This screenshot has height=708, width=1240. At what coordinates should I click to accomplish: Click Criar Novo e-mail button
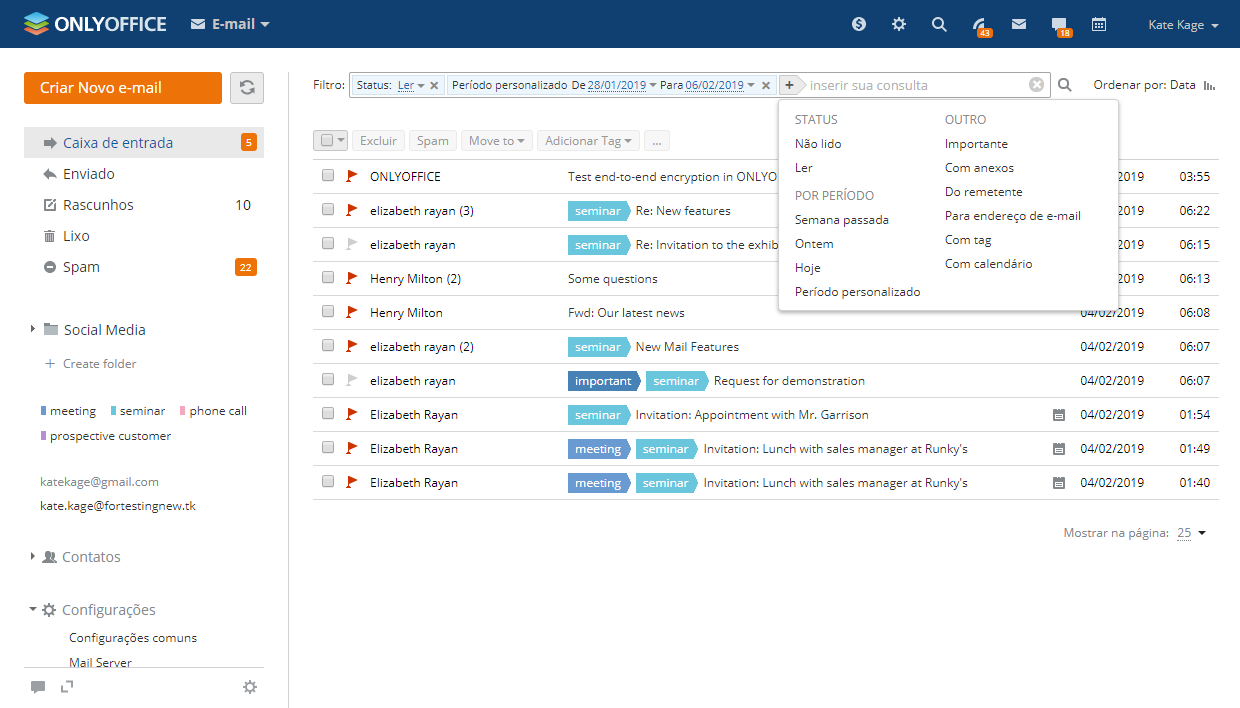123,88
